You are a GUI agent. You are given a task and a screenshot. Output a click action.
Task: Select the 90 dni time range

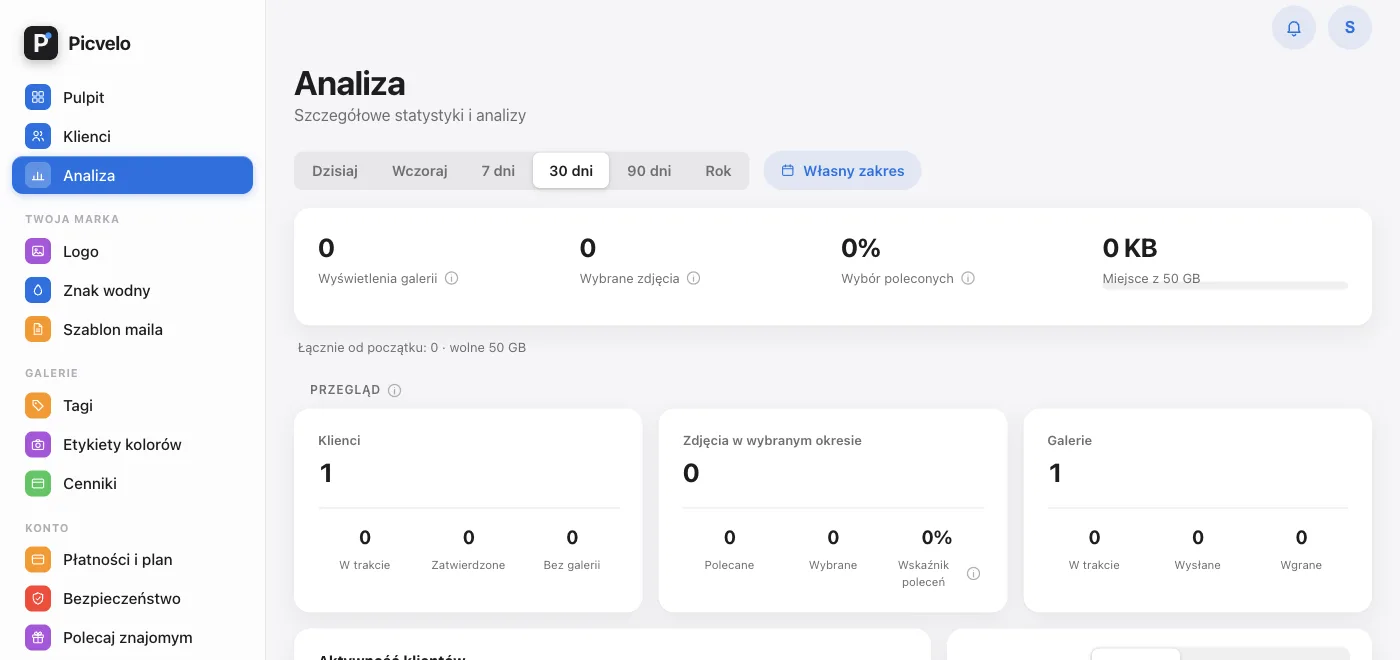pyautogui.click(x=649, y=170)
